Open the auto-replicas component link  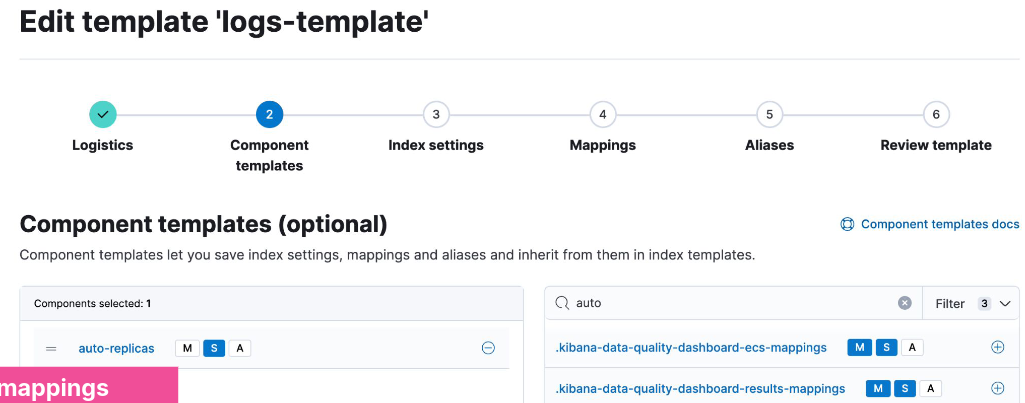click(116, 348)
